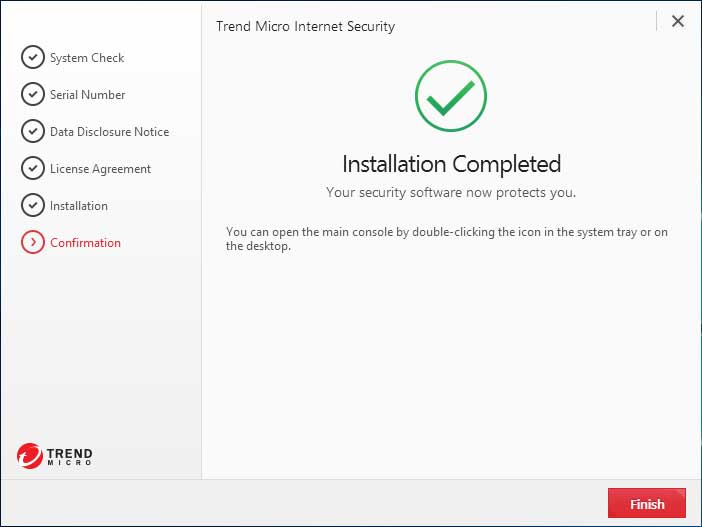Screen dimensions: 702x527
Task: Select the Confirmation step label
Action: [x=85, y=243]
